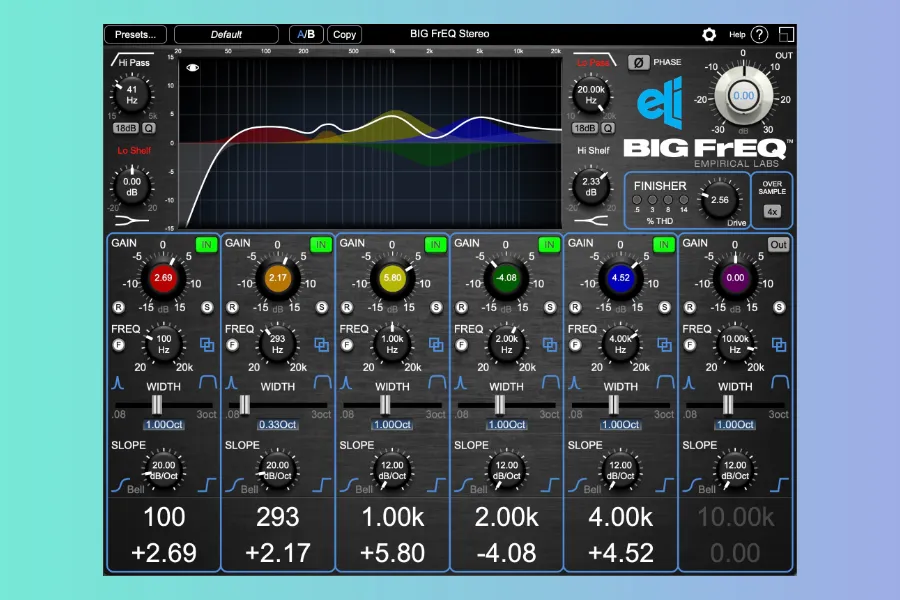Viewport: 900px width, 600px height.
Task: Click the link icon beside the 100 Hz knob
Action: pyautogui.click(x=209, y=345)
